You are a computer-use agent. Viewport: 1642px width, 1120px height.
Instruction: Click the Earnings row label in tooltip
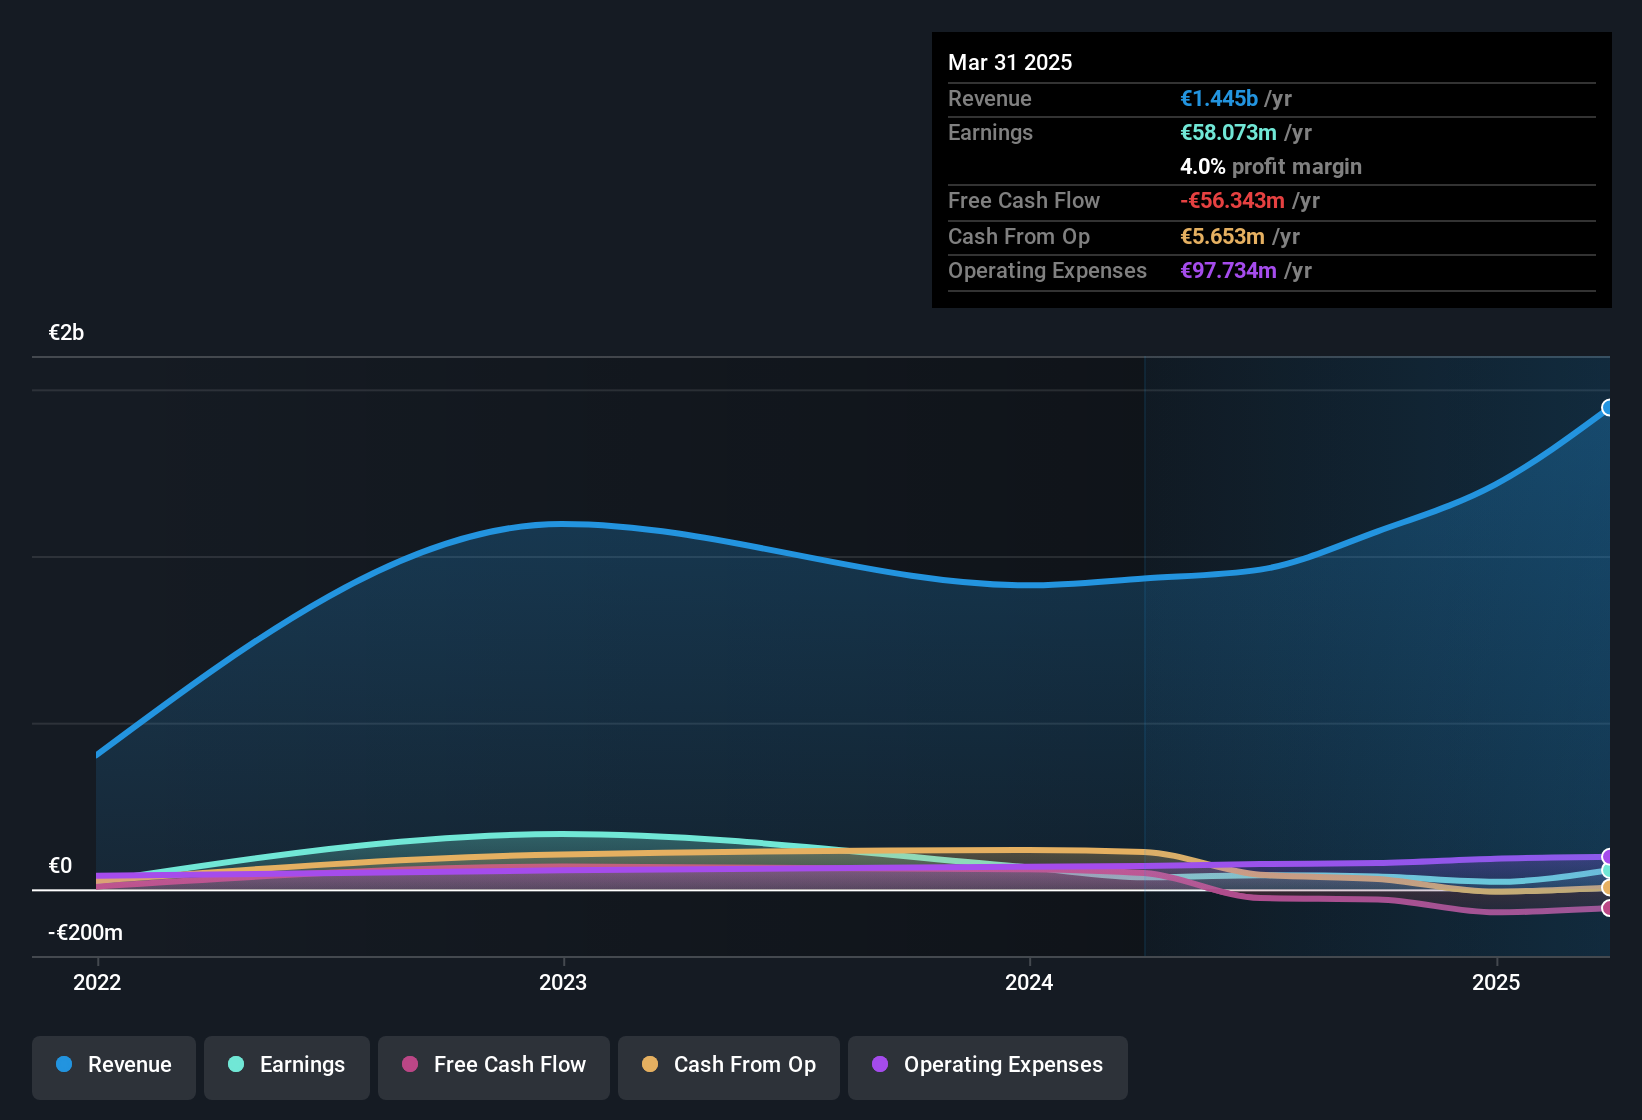[990, 133]
